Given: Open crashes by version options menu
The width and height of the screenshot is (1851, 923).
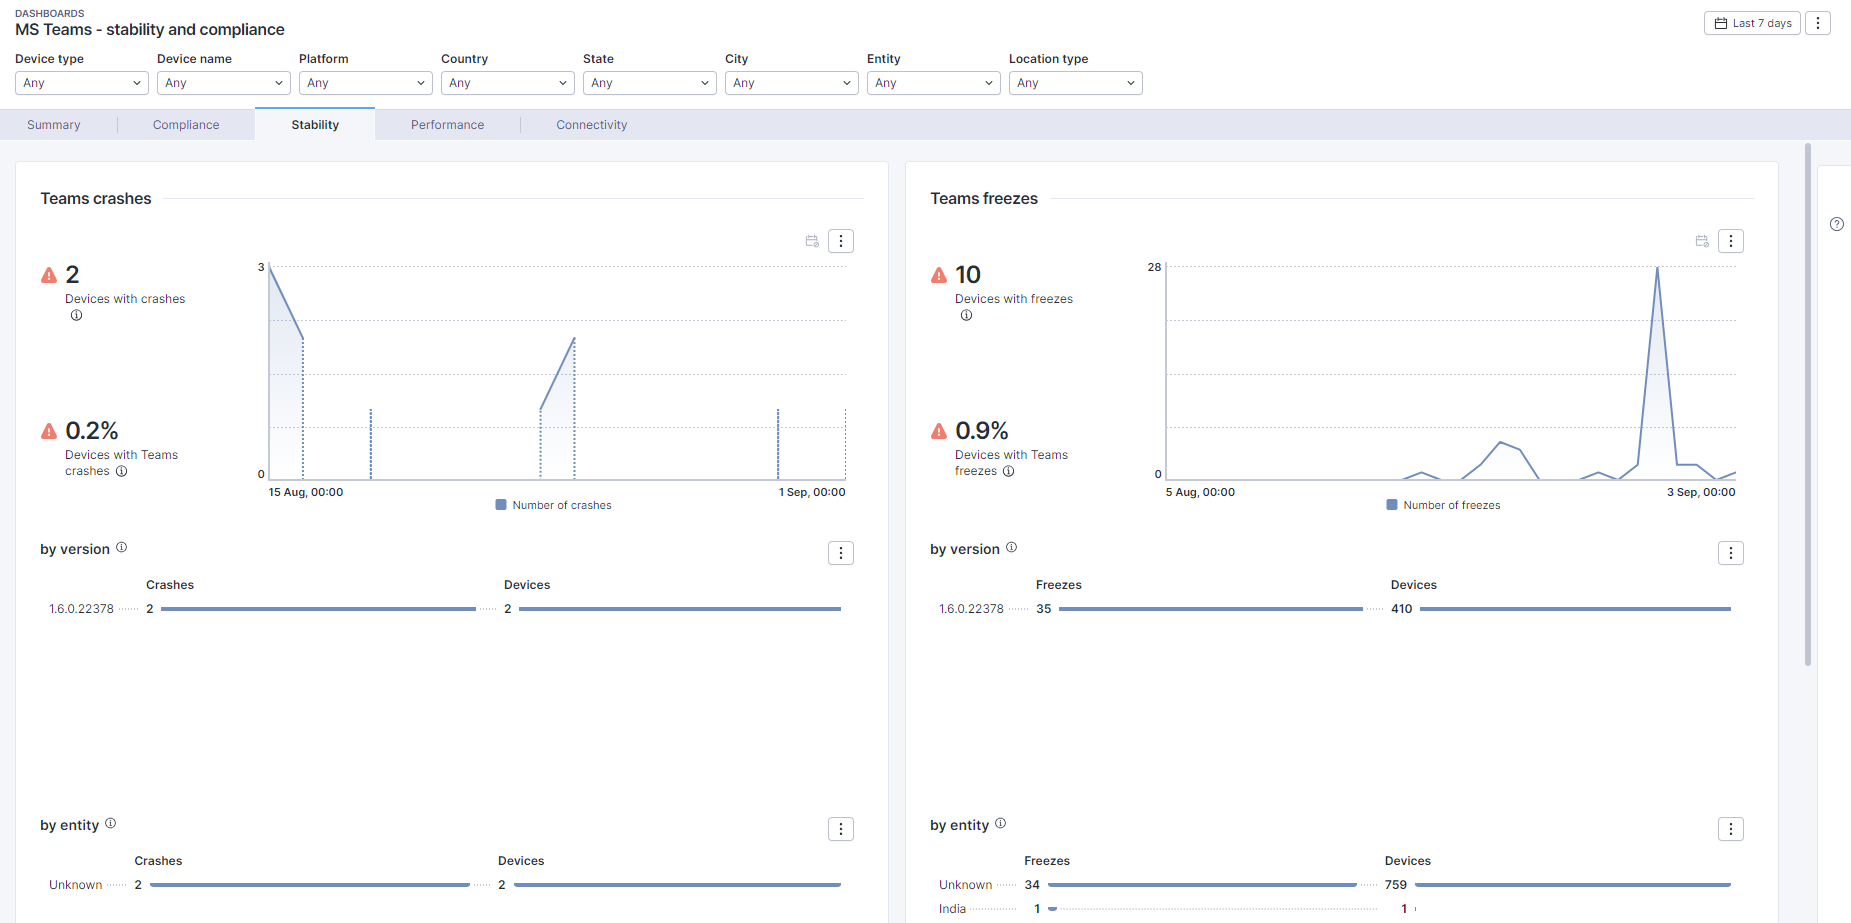Looking at the screenshot, I should click(841, 553).
